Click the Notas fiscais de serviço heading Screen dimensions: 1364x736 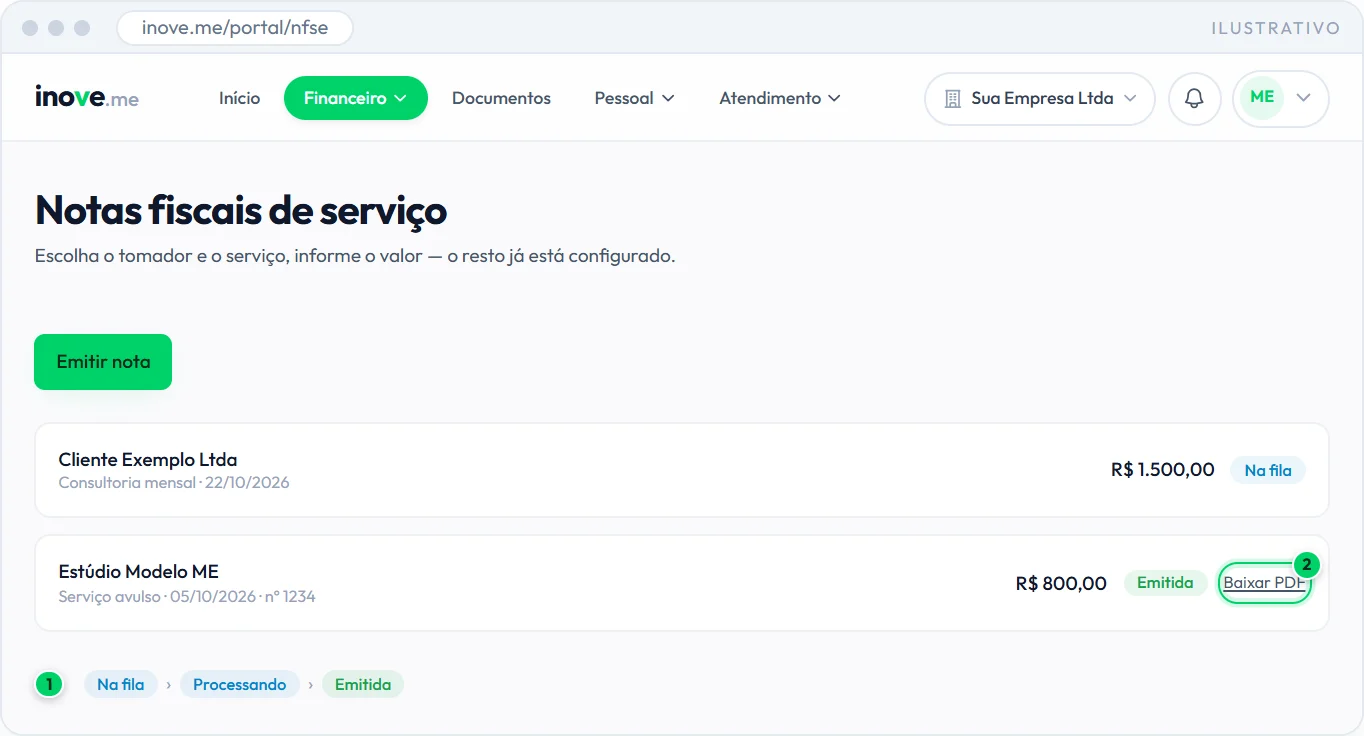[x=241, y=211]
